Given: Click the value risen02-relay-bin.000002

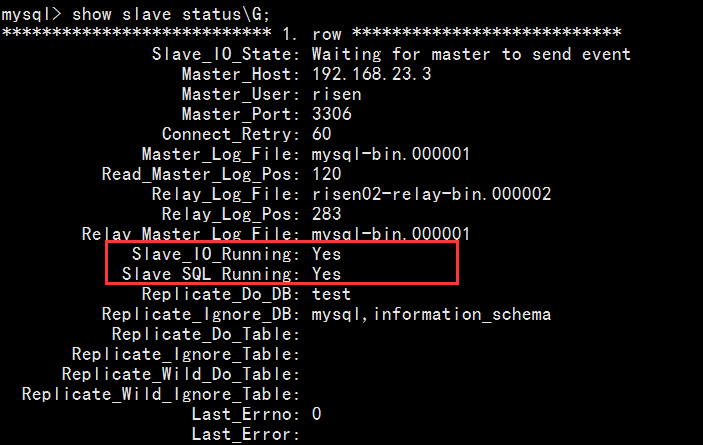Looking at the screenshot, I should 431,194.
